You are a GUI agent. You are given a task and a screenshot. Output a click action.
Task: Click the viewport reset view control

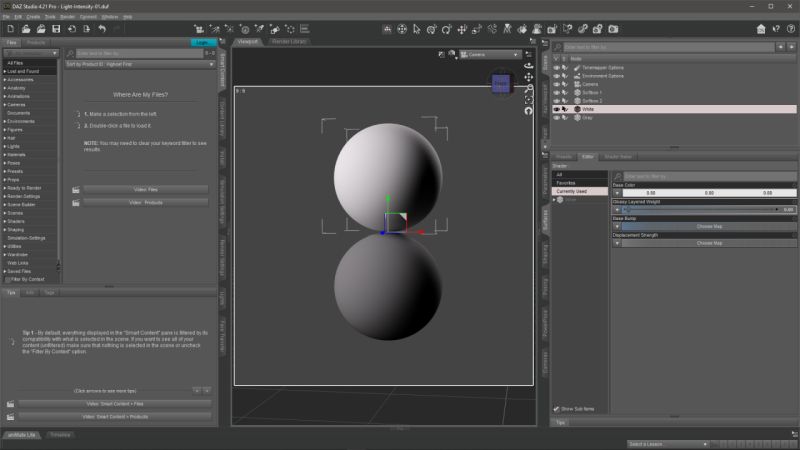529,111
